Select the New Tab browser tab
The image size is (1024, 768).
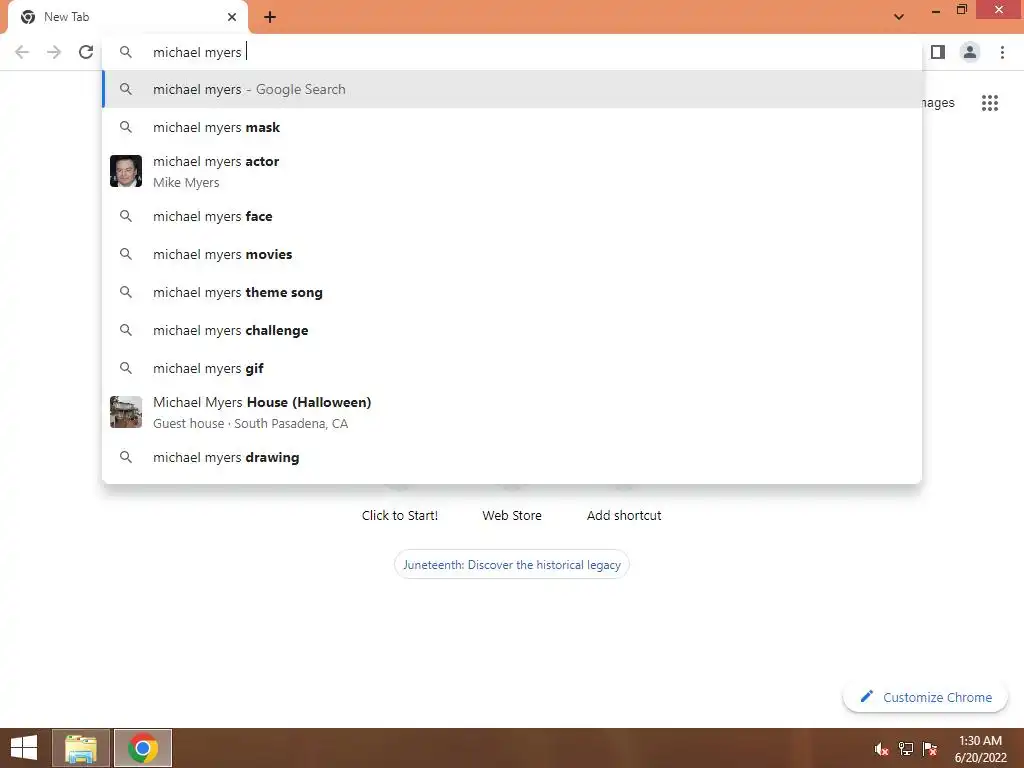128,17
